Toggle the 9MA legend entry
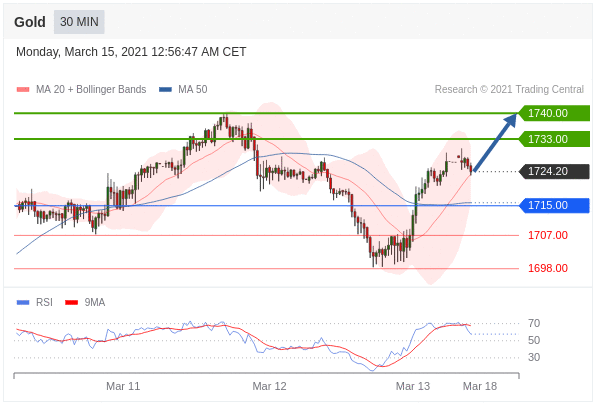Viewport: 598px width, 407px height. [85, 302]
